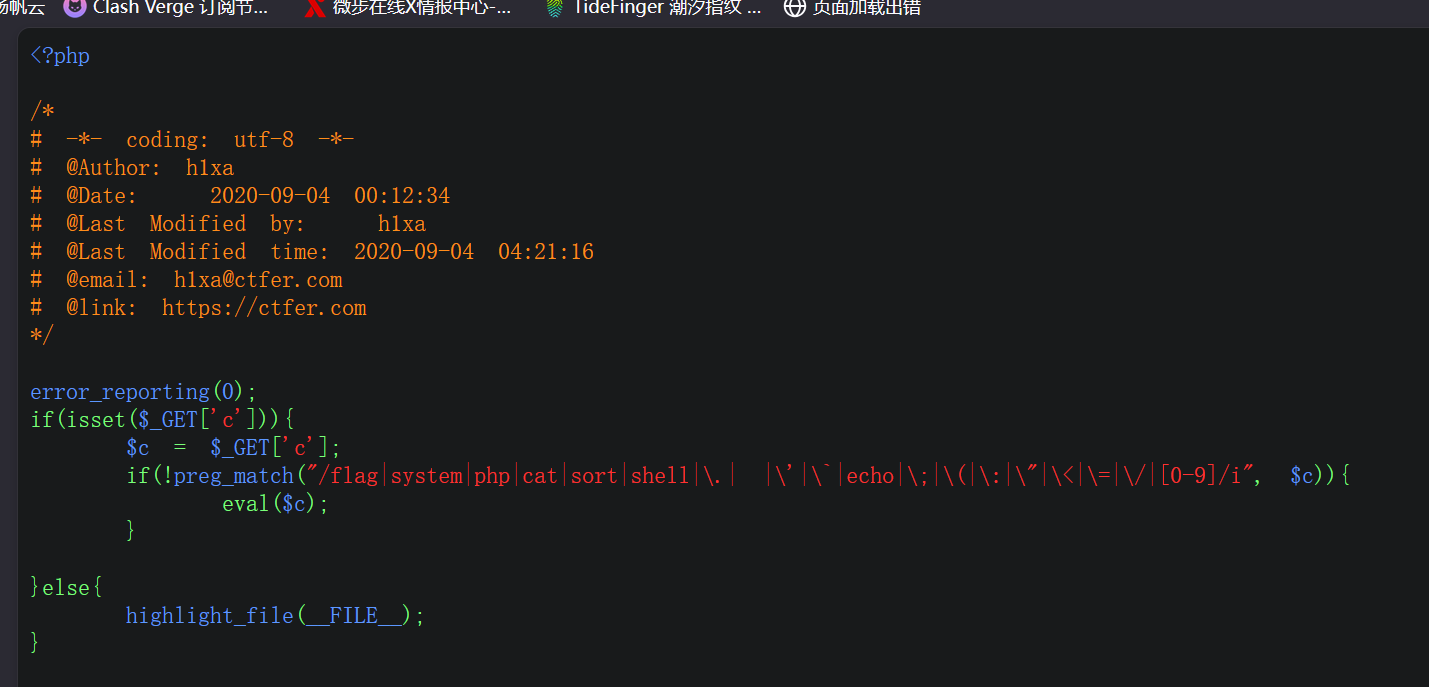Click the 'if(isset($_GET['c'])){' line
1429x687 pixels.
click(162, 420)
